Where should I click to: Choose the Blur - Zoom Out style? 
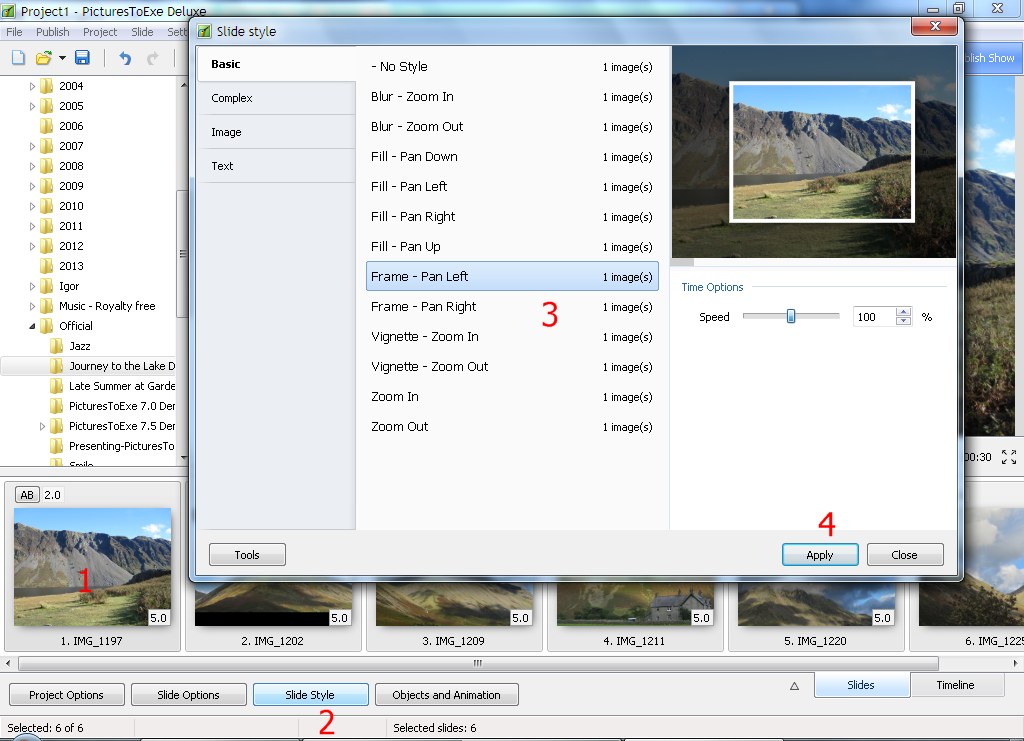[x=512, y=127]
